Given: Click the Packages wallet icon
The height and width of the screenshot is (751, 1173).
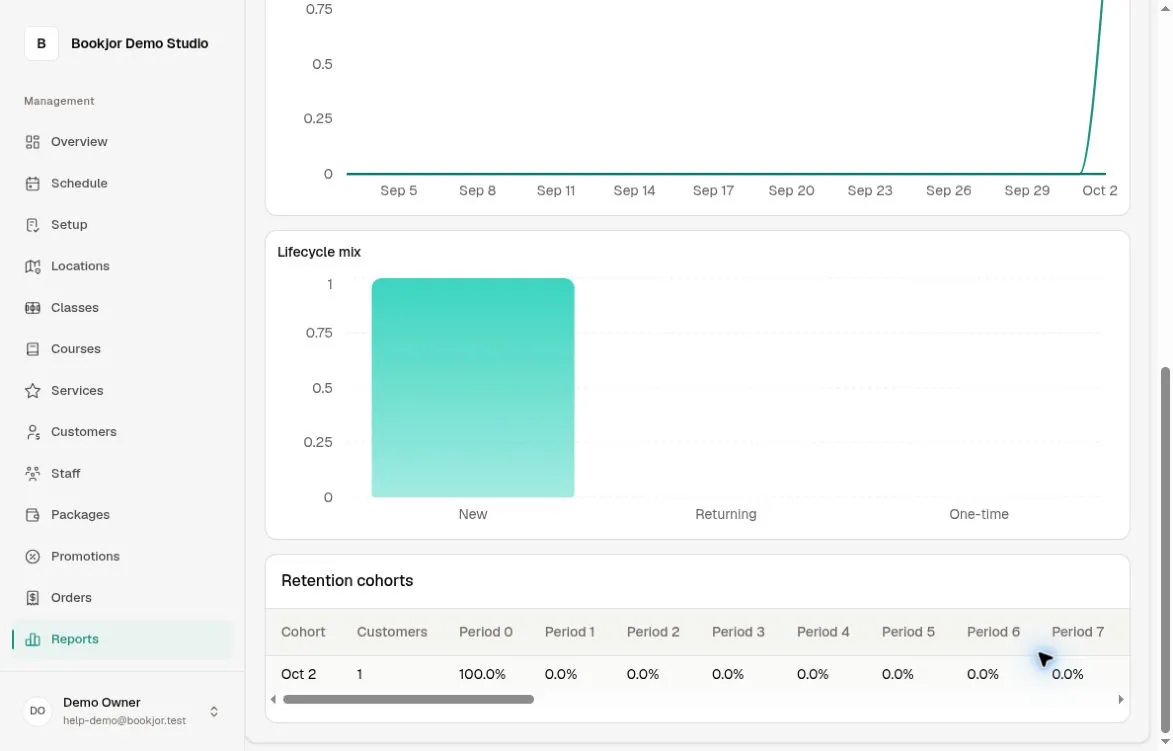Looking at the screenshot, I should click(32, 515).
